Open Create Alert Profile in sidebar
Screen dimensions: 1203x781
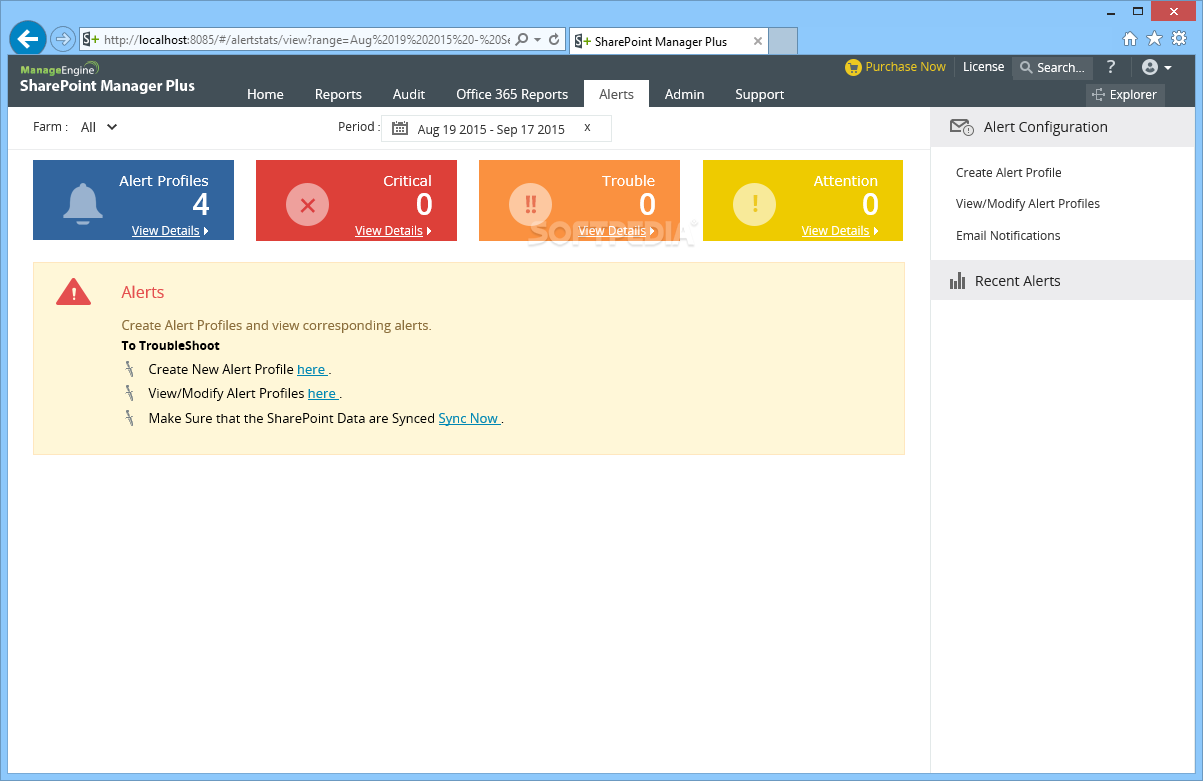point(1008,172)
